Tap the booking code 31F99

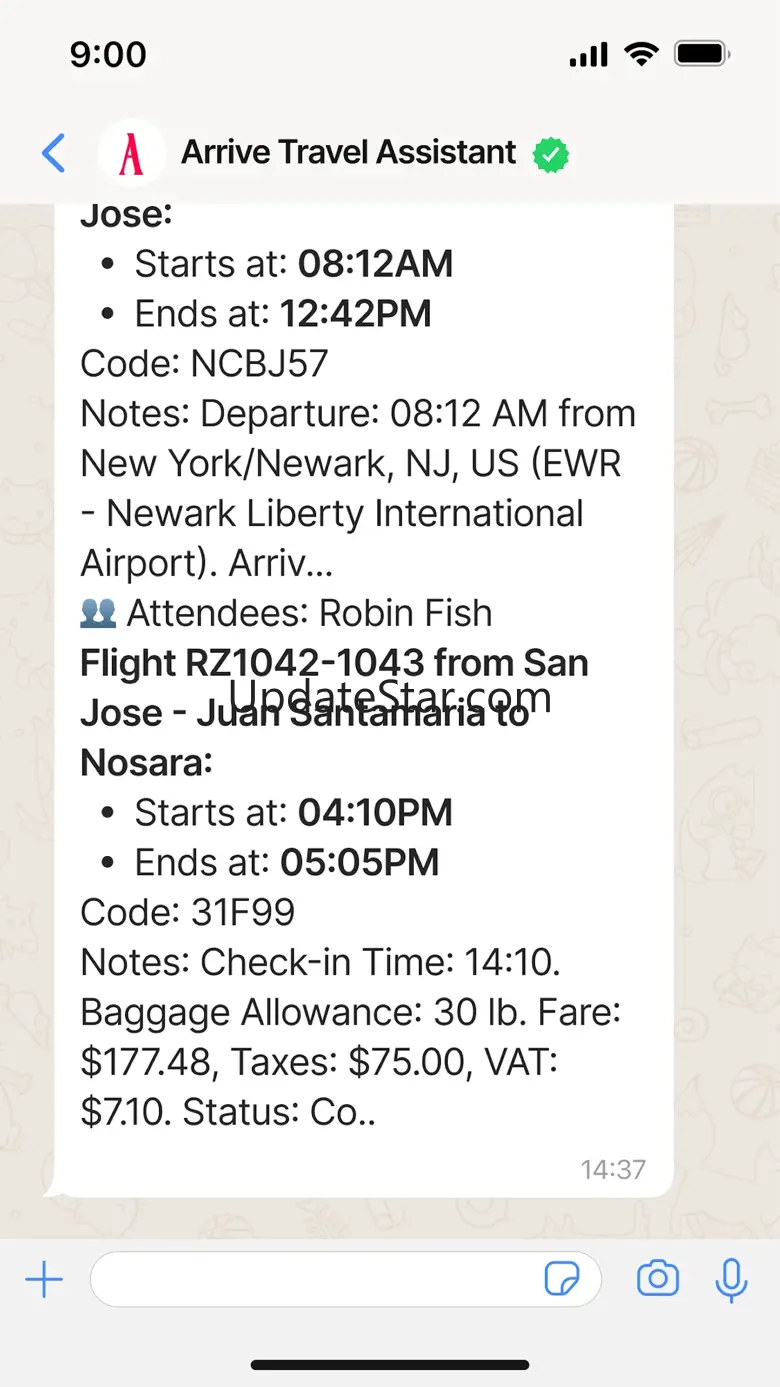click(243, 912)
